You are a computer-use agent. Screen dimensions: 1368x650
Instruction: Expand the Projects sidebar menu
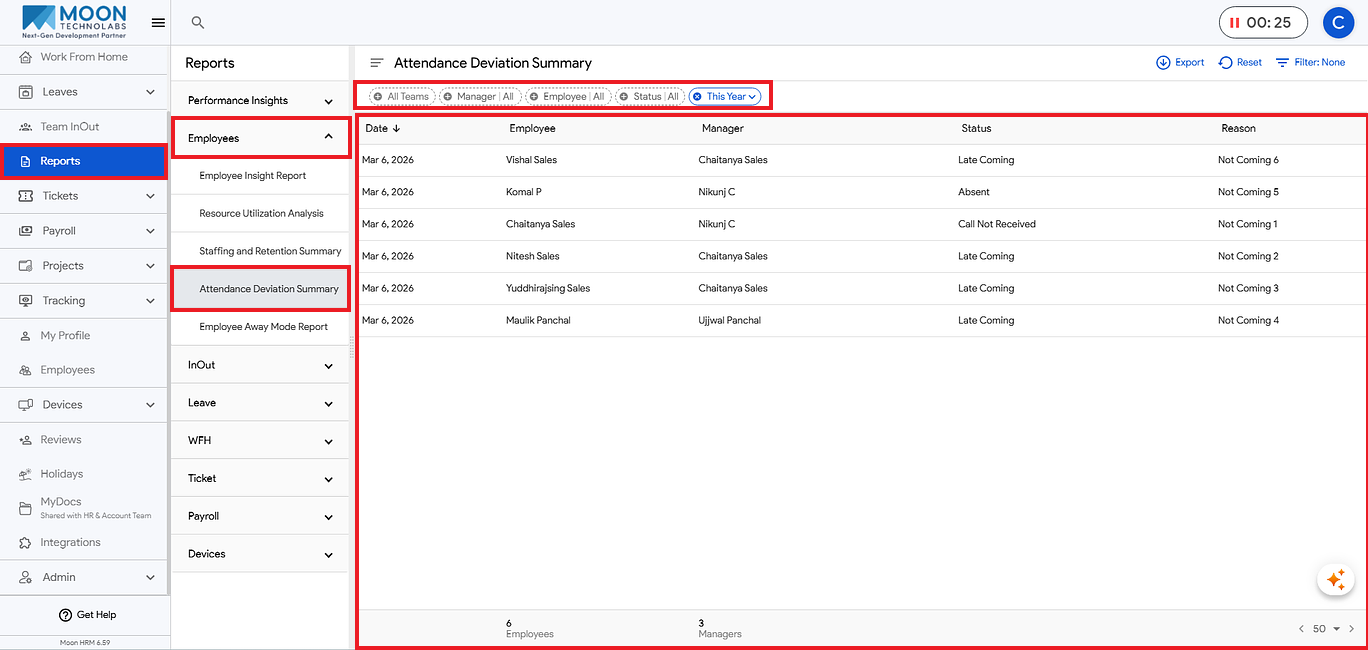(x=83, y=266)
